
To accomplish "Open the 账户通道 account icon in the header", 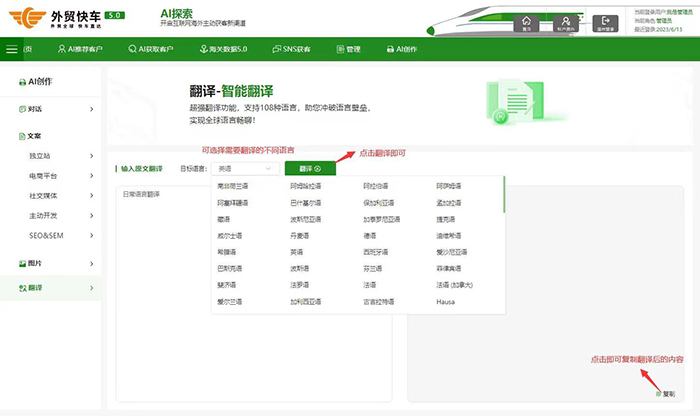I will point(566,22).
